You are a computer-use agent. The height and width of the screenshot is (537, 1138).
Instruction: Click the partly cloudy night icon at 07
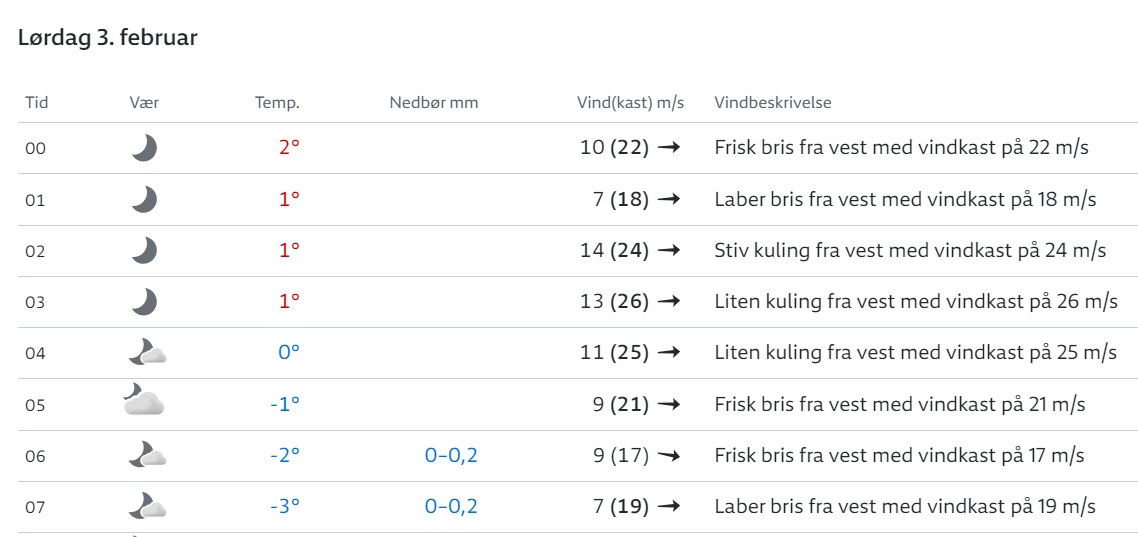tap(147, 506)
